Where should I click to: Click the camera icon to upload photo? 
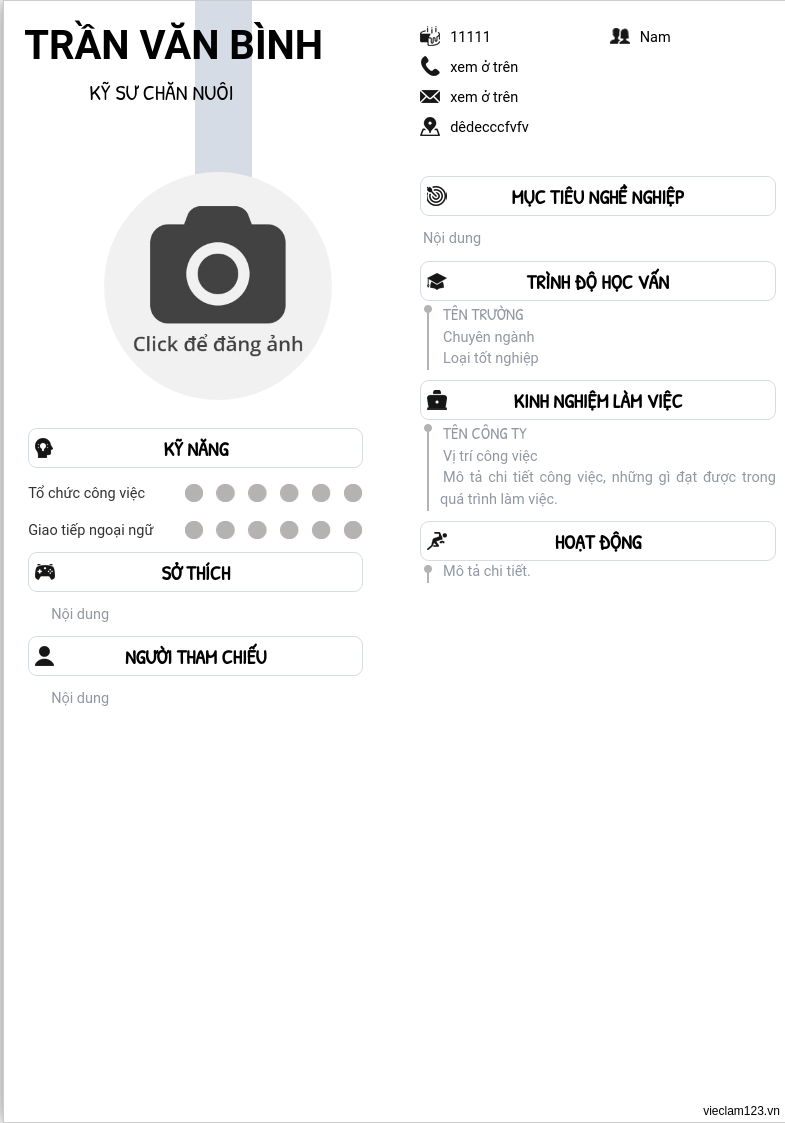(x=218, y=264)
